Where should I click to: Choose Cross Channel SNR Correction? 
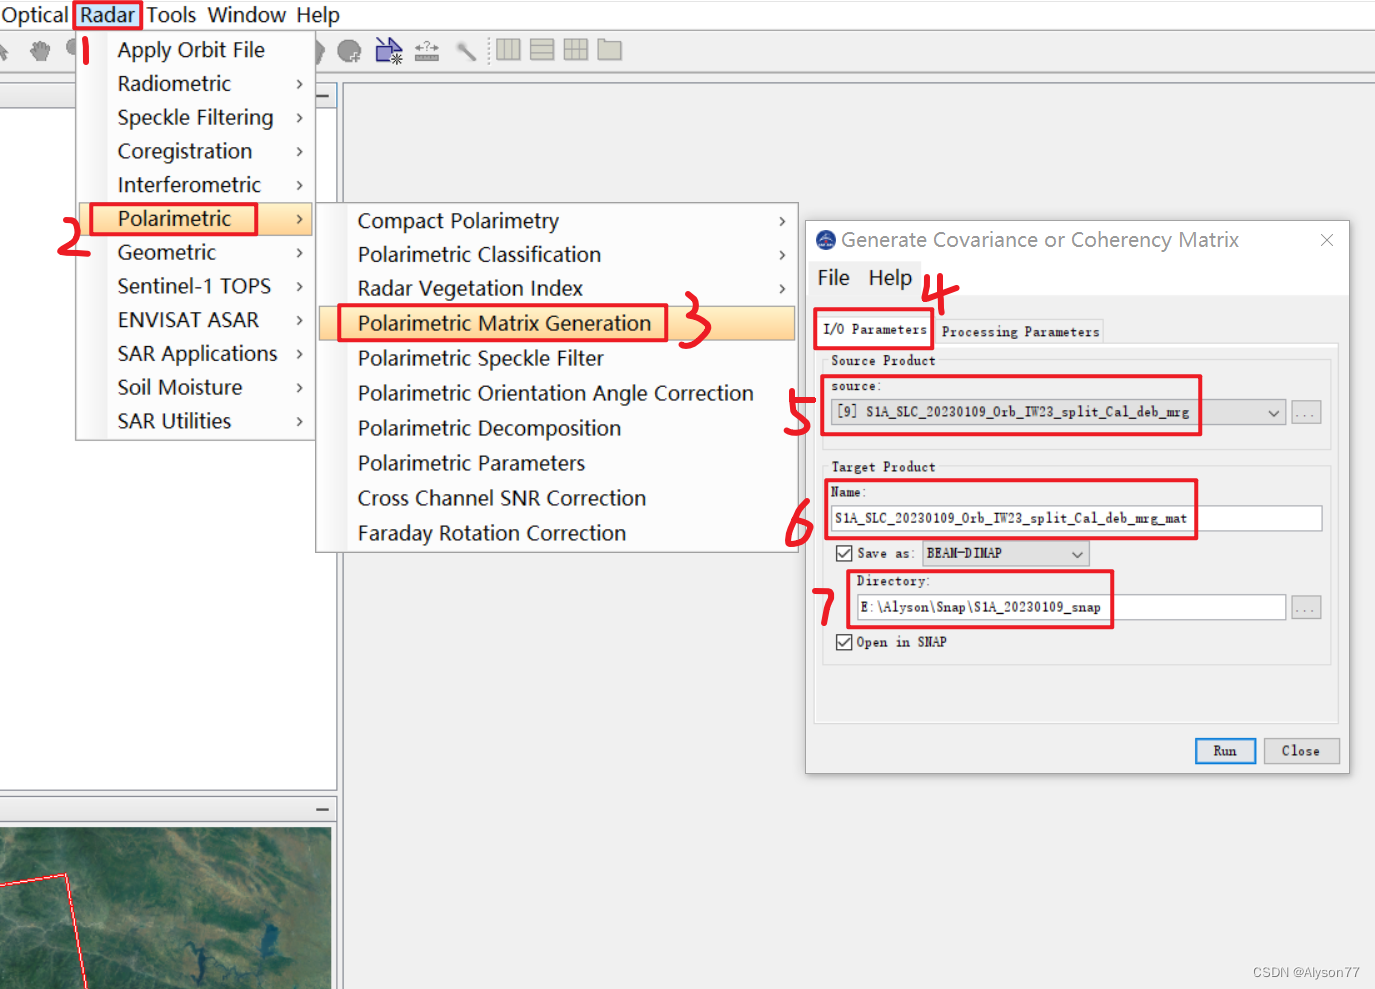[x=557, y=498]
